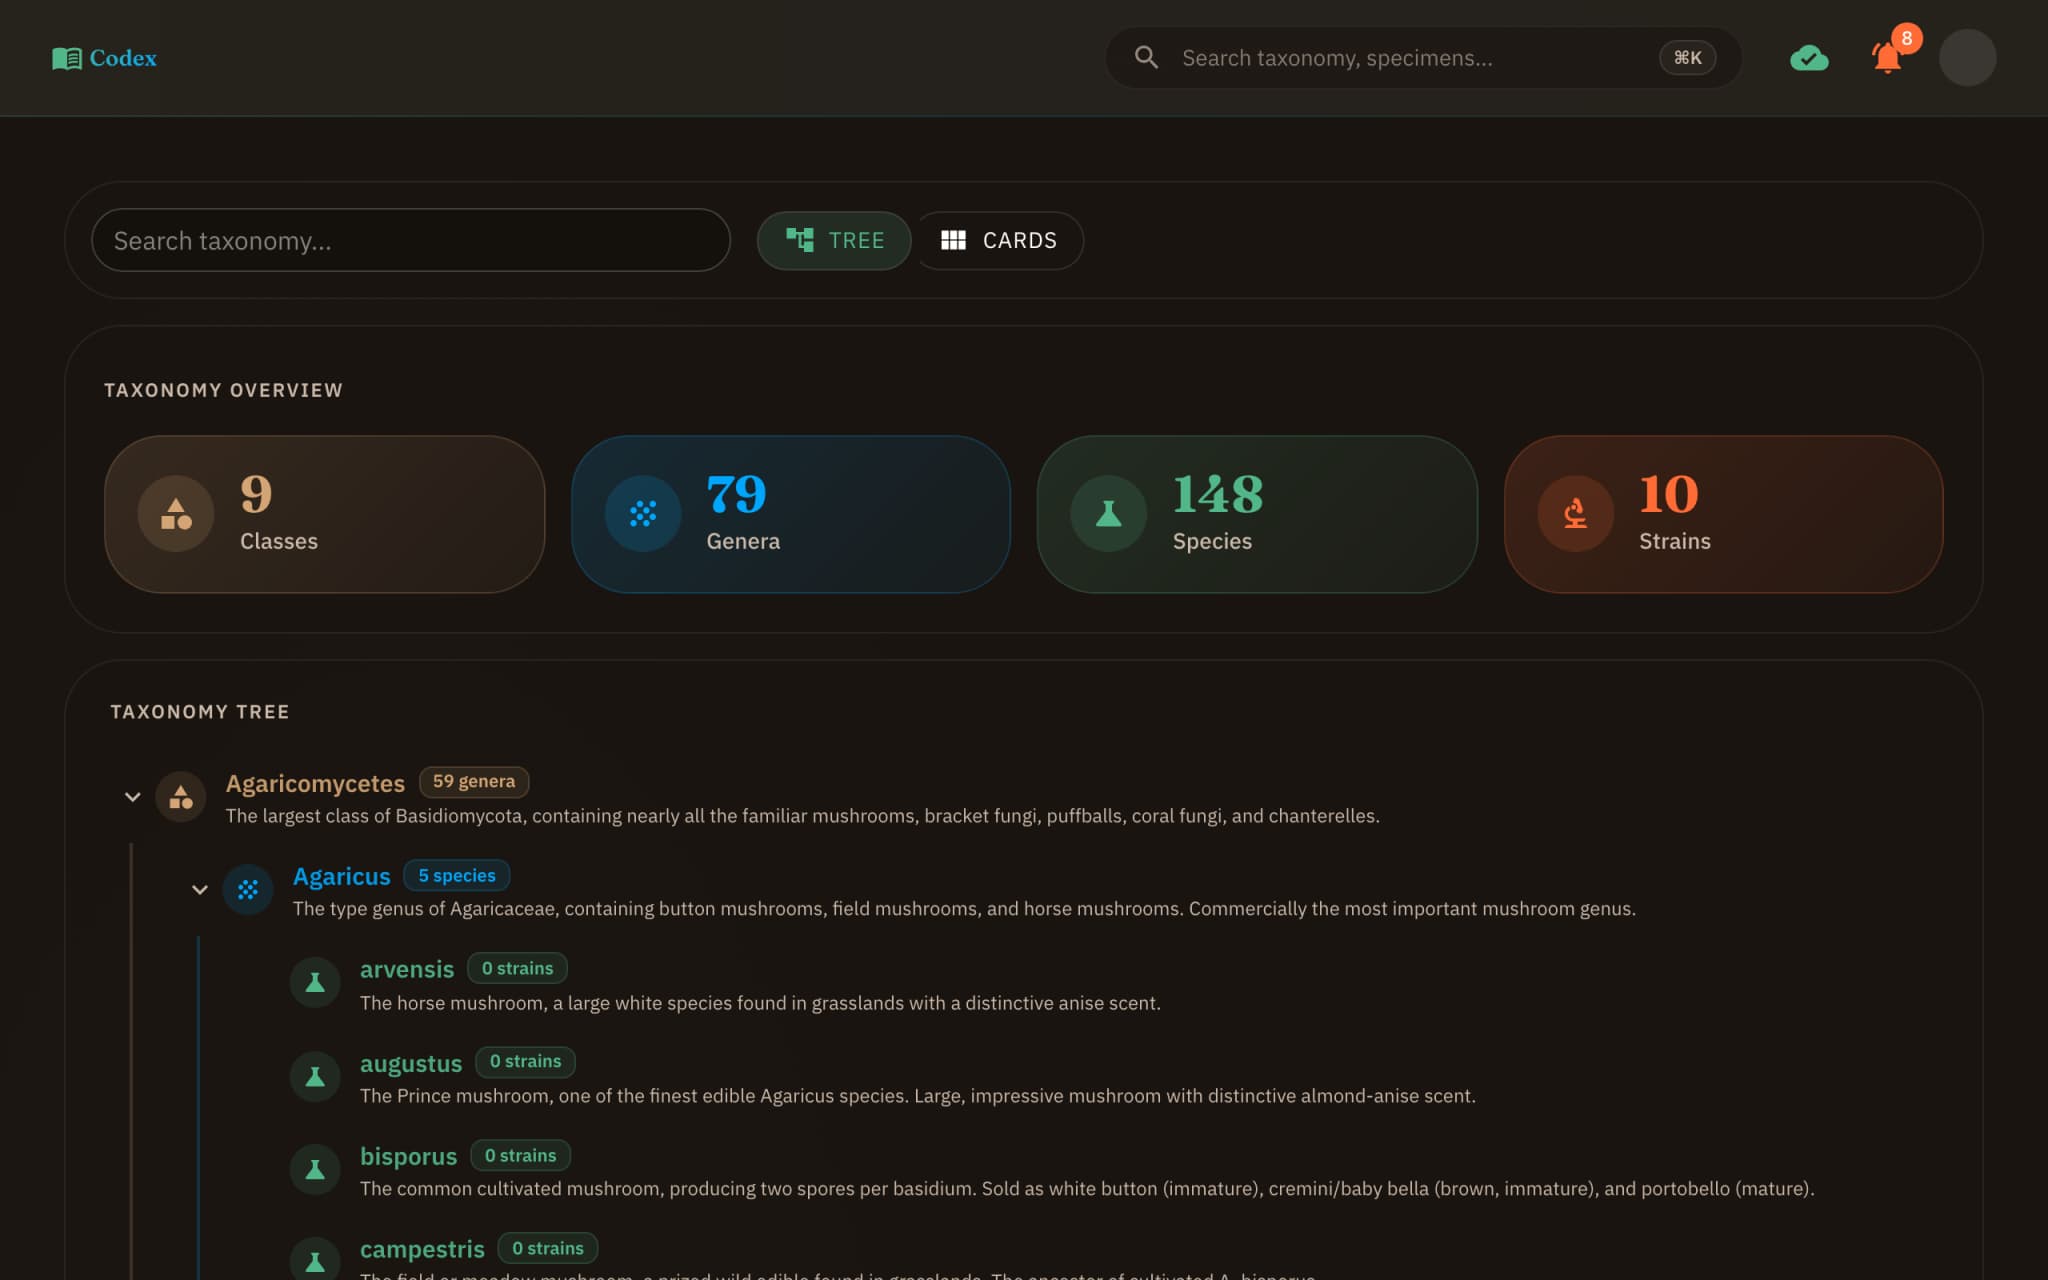Switch to TREE view mode

pyautogui.click(x=834, y=240)
